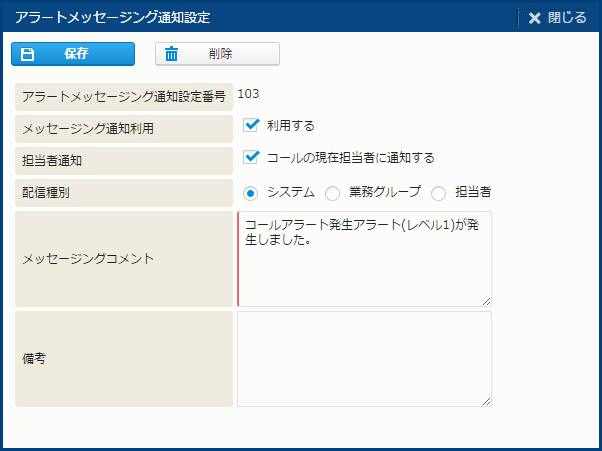The image size is (602, 451).
Task: Click the trash can icon on 削除
Action: coord(172,54)
